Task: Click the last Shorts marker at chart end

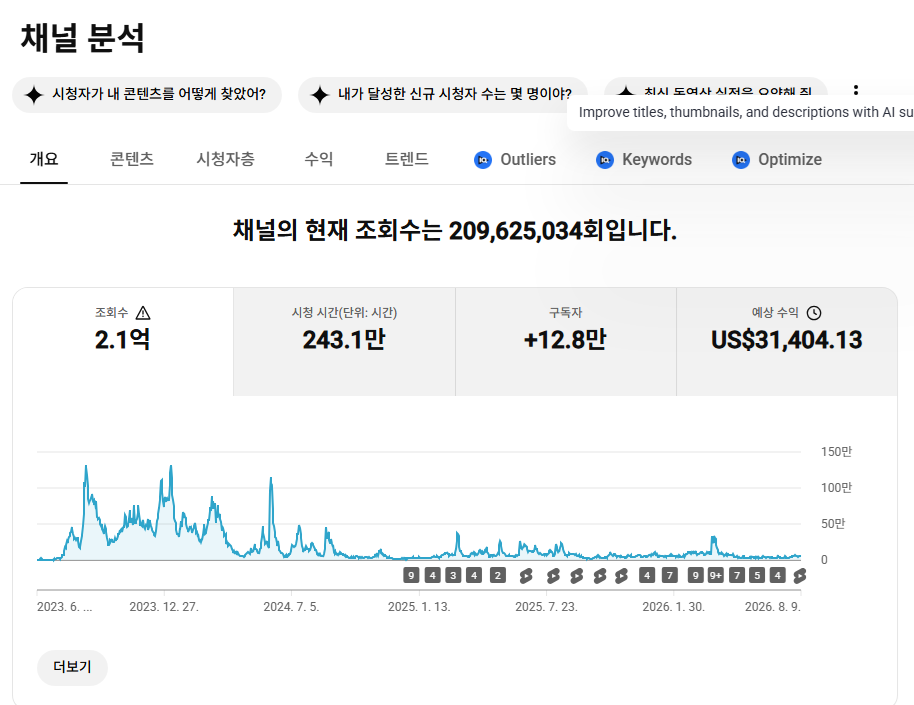Action: point(799,576)
